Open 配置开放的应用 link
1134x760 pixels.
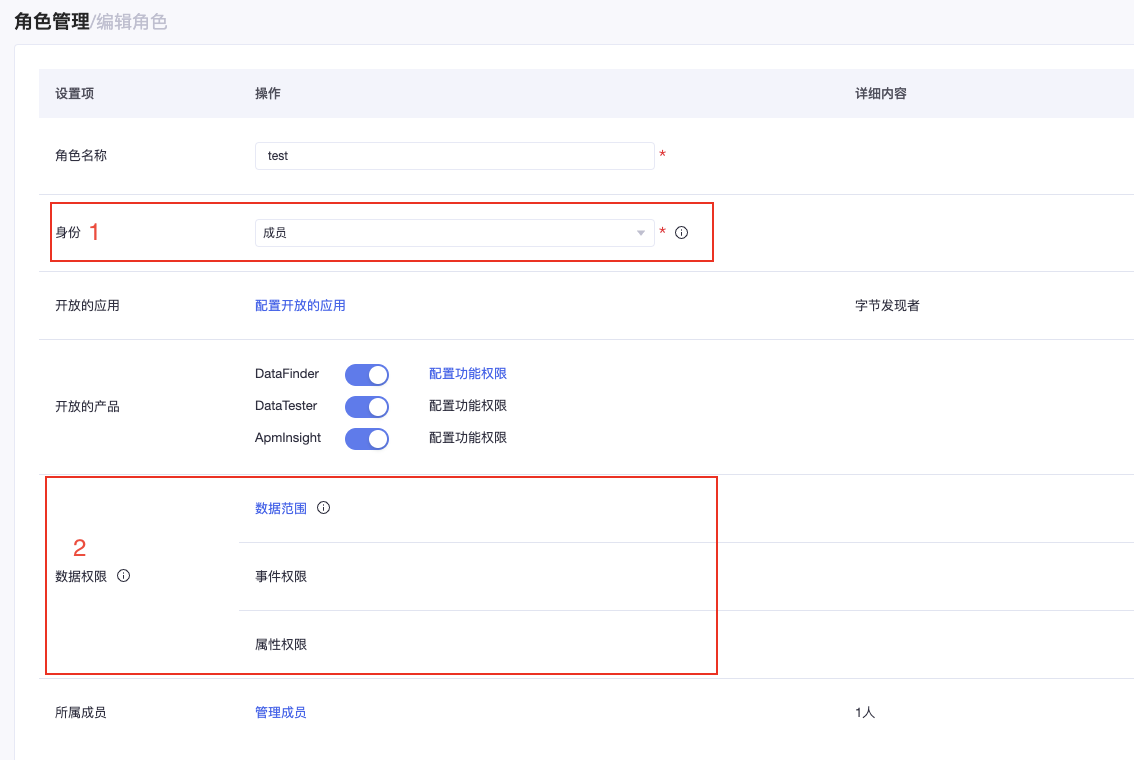click(x=300, y=305)
